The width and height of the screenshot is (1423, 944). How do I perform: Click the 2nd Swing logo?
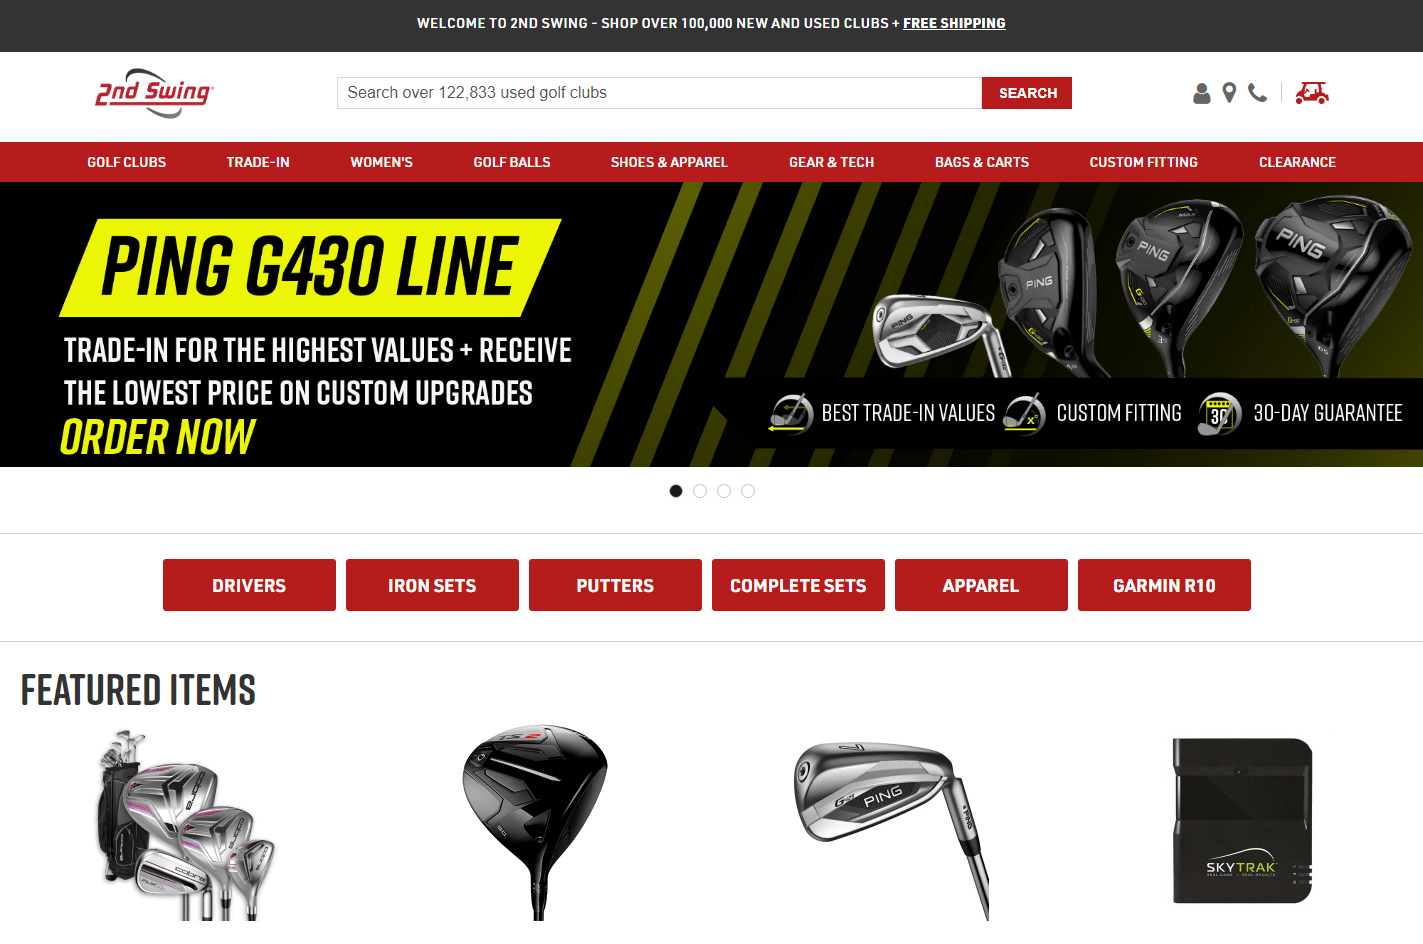coord(154,93)
